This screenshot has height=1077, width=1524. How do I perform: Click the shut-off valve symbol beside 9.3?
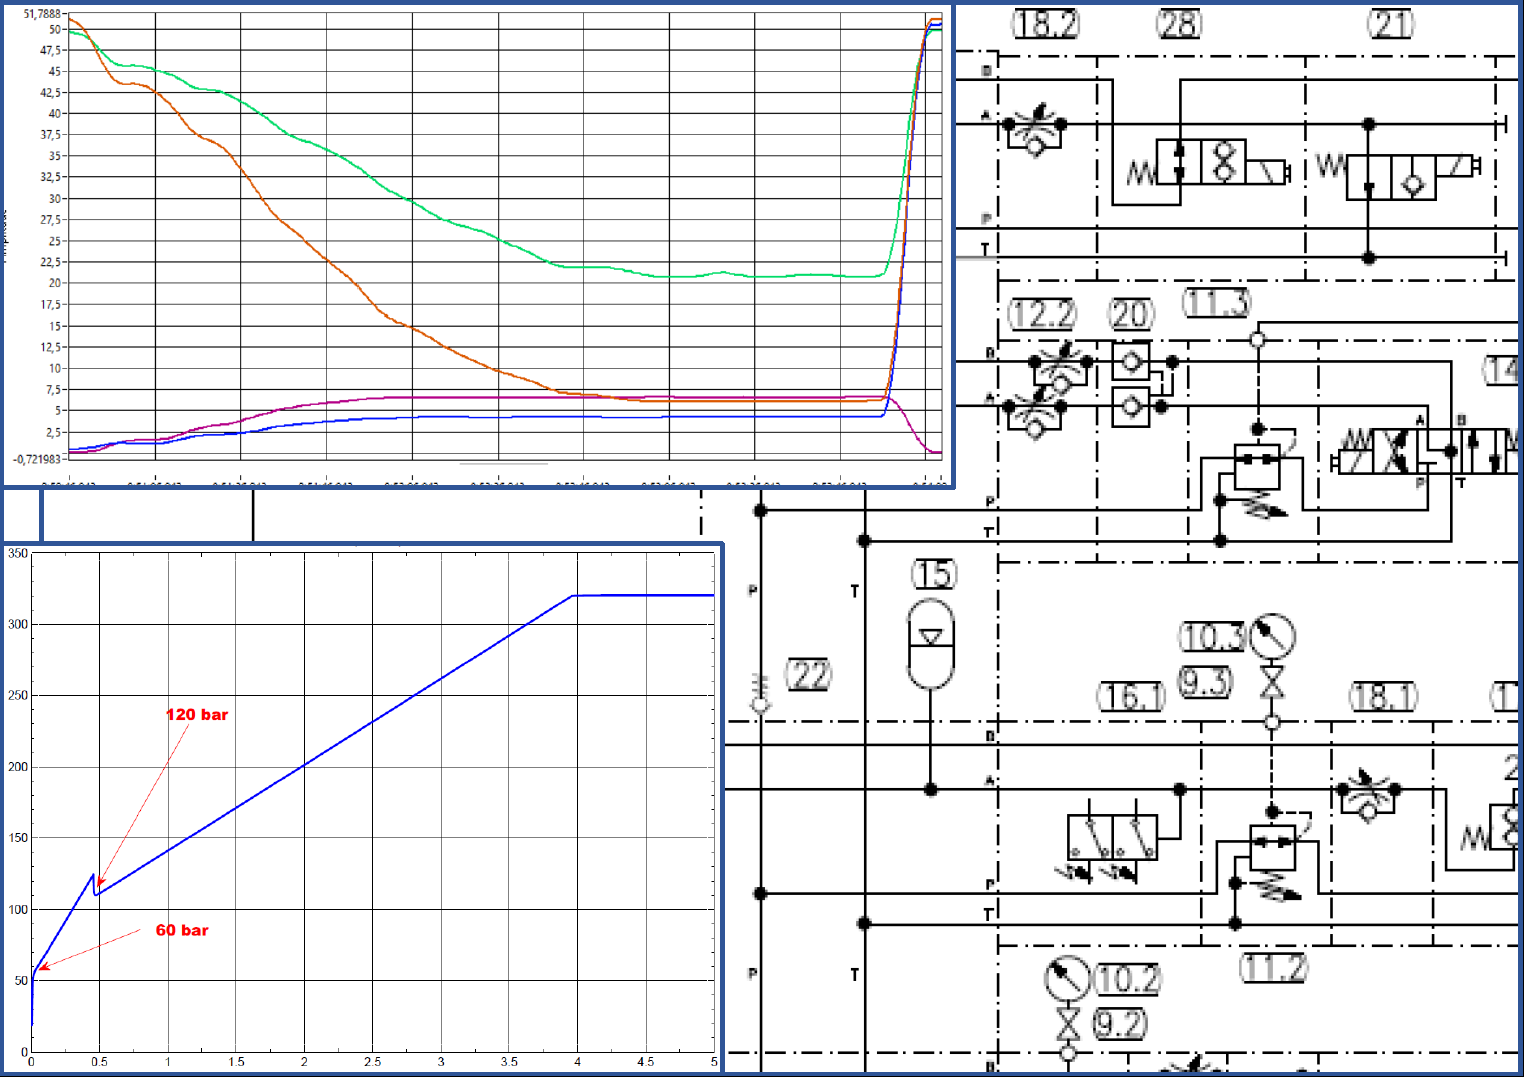1272,683
